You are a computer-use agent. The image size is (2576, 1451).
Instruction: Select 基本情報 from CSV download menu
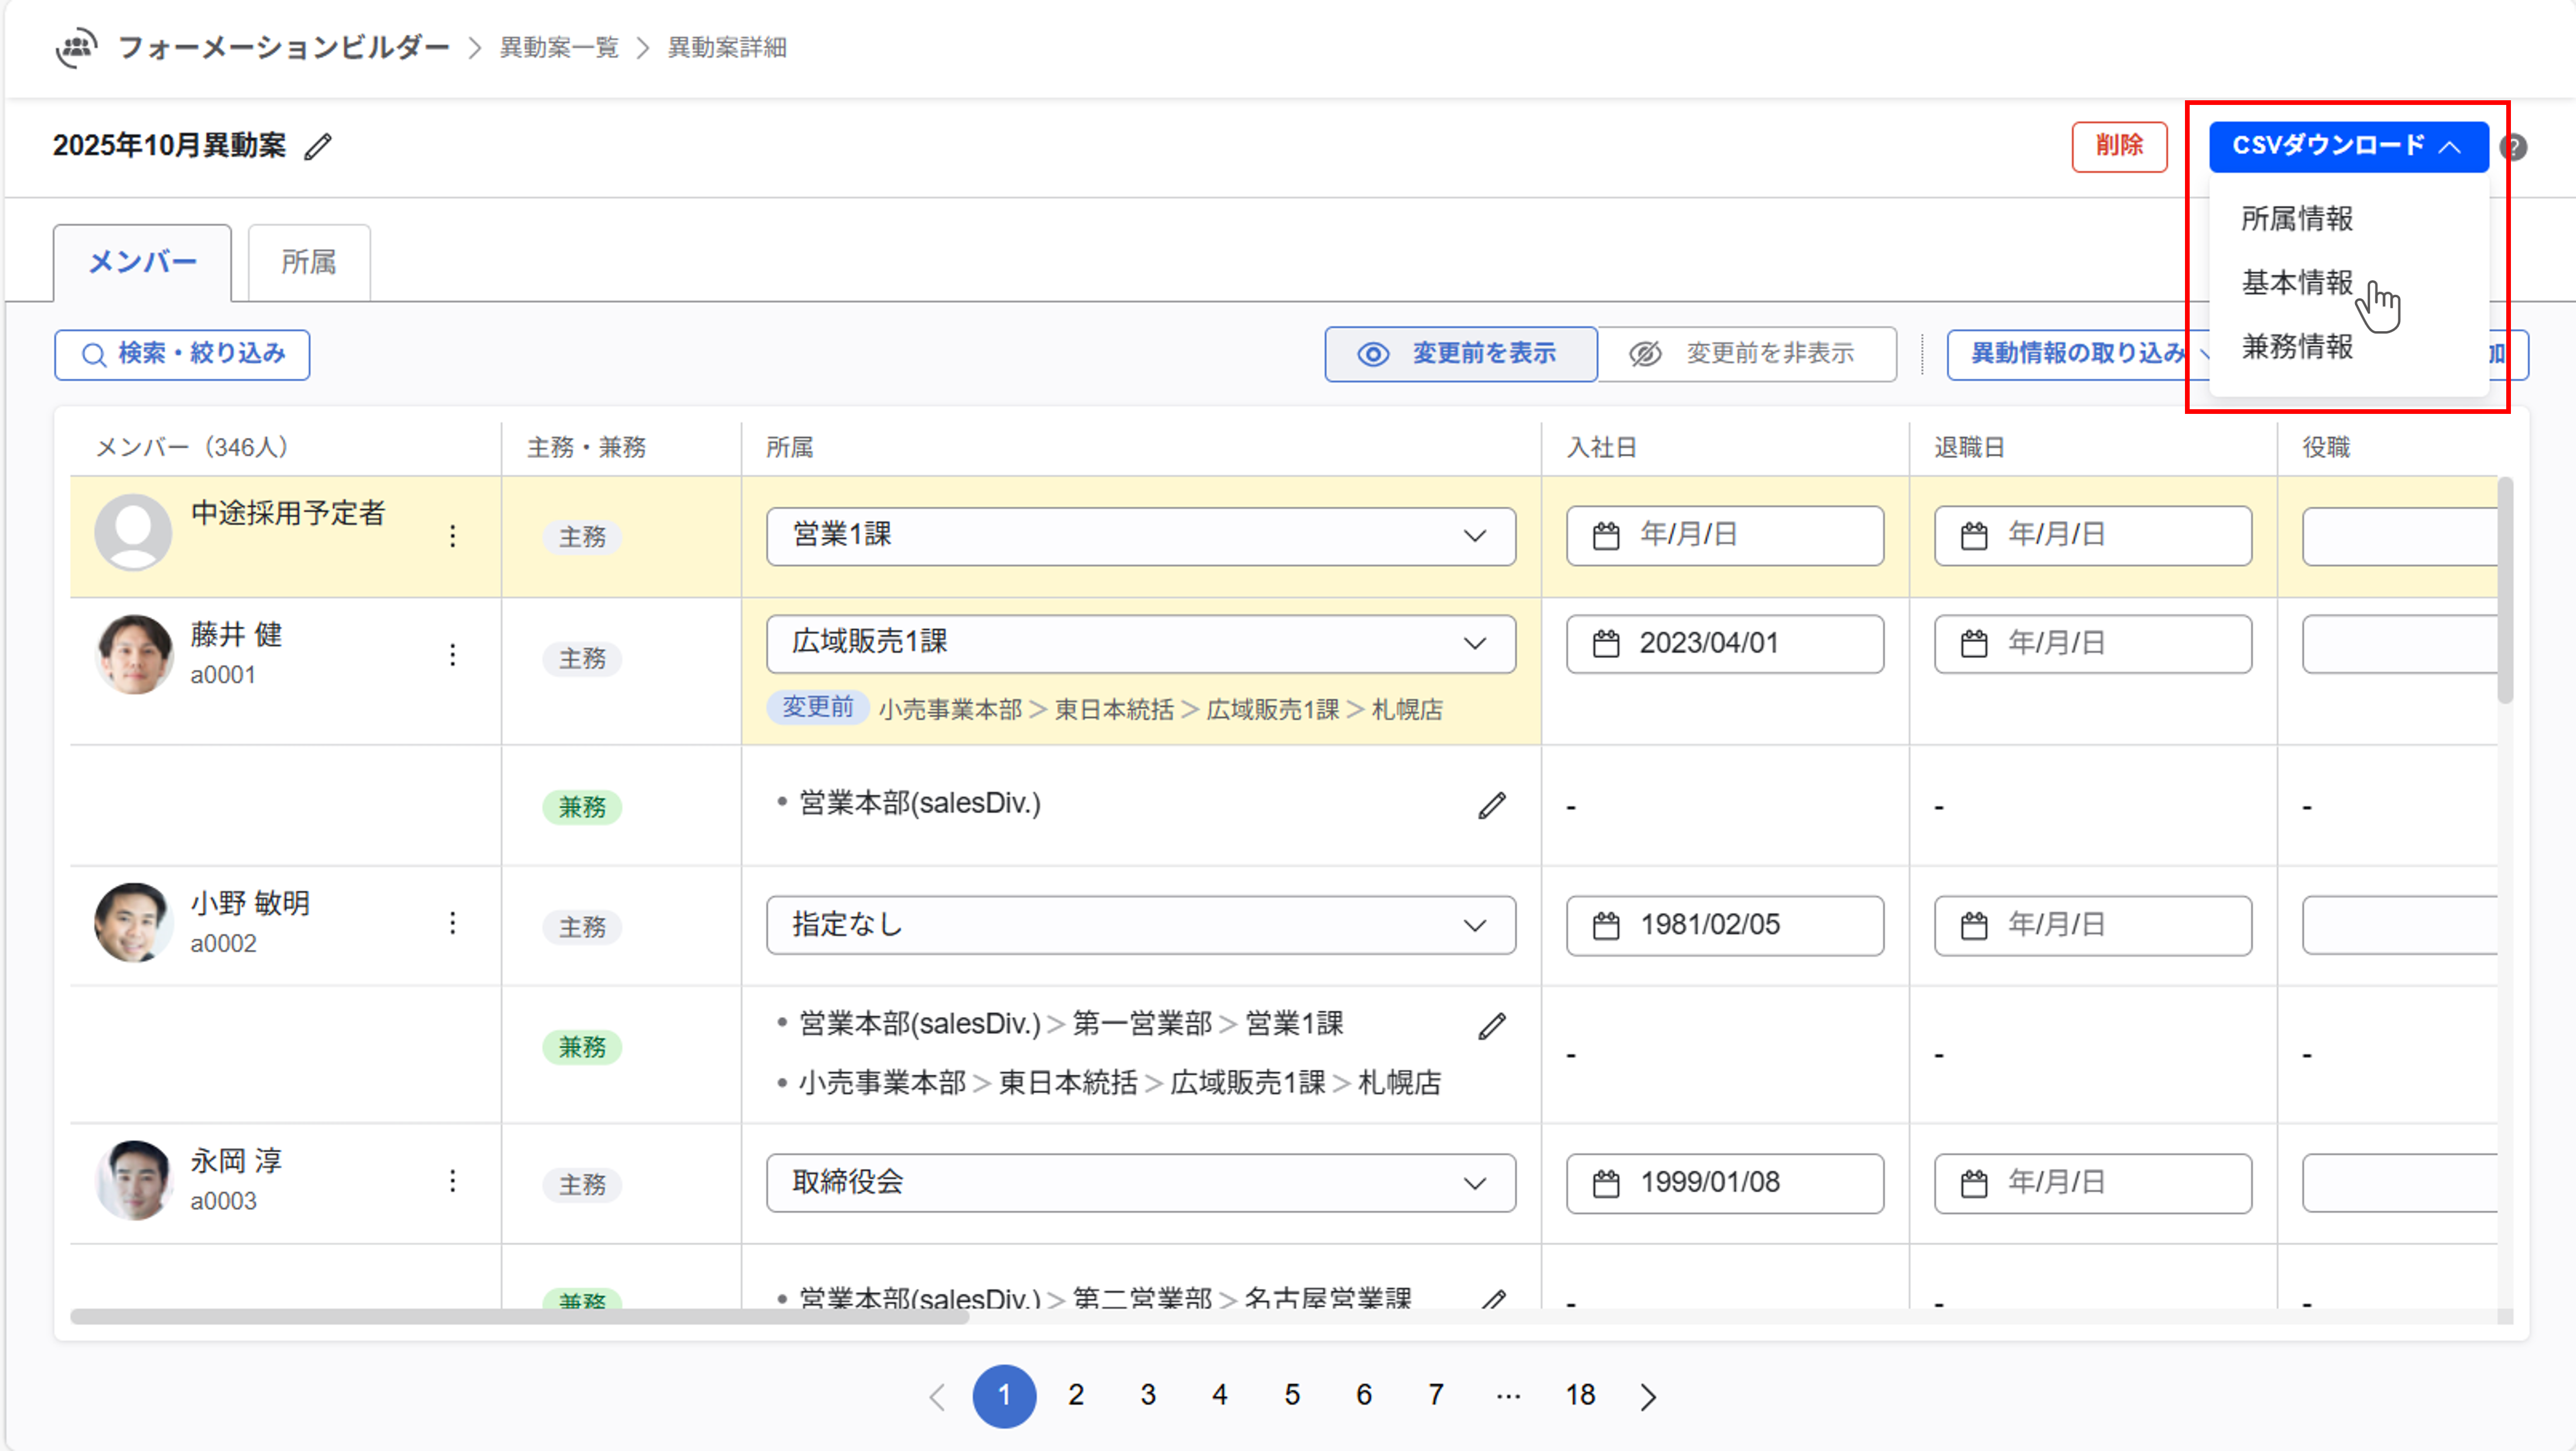[x=2297, y=283]
